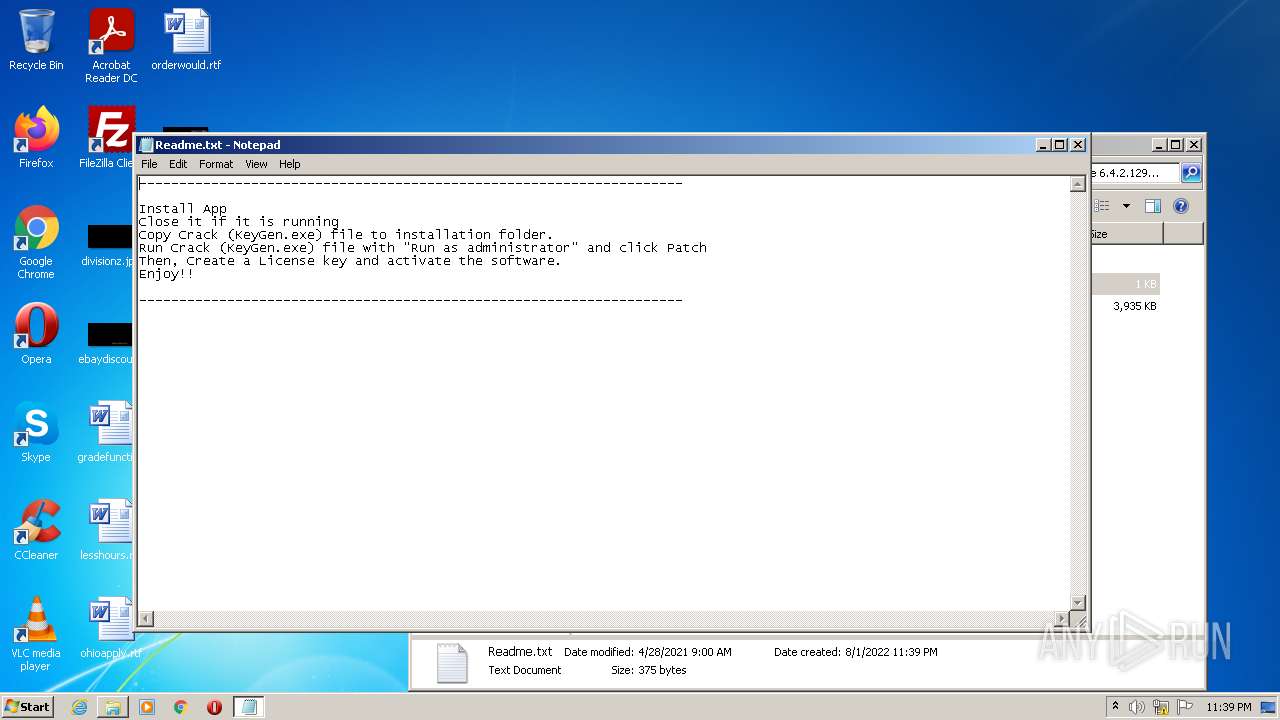This screenshot has width=1280, height=720.
Task: Open the Help menu in Notepad
Action: click(290, 164)
